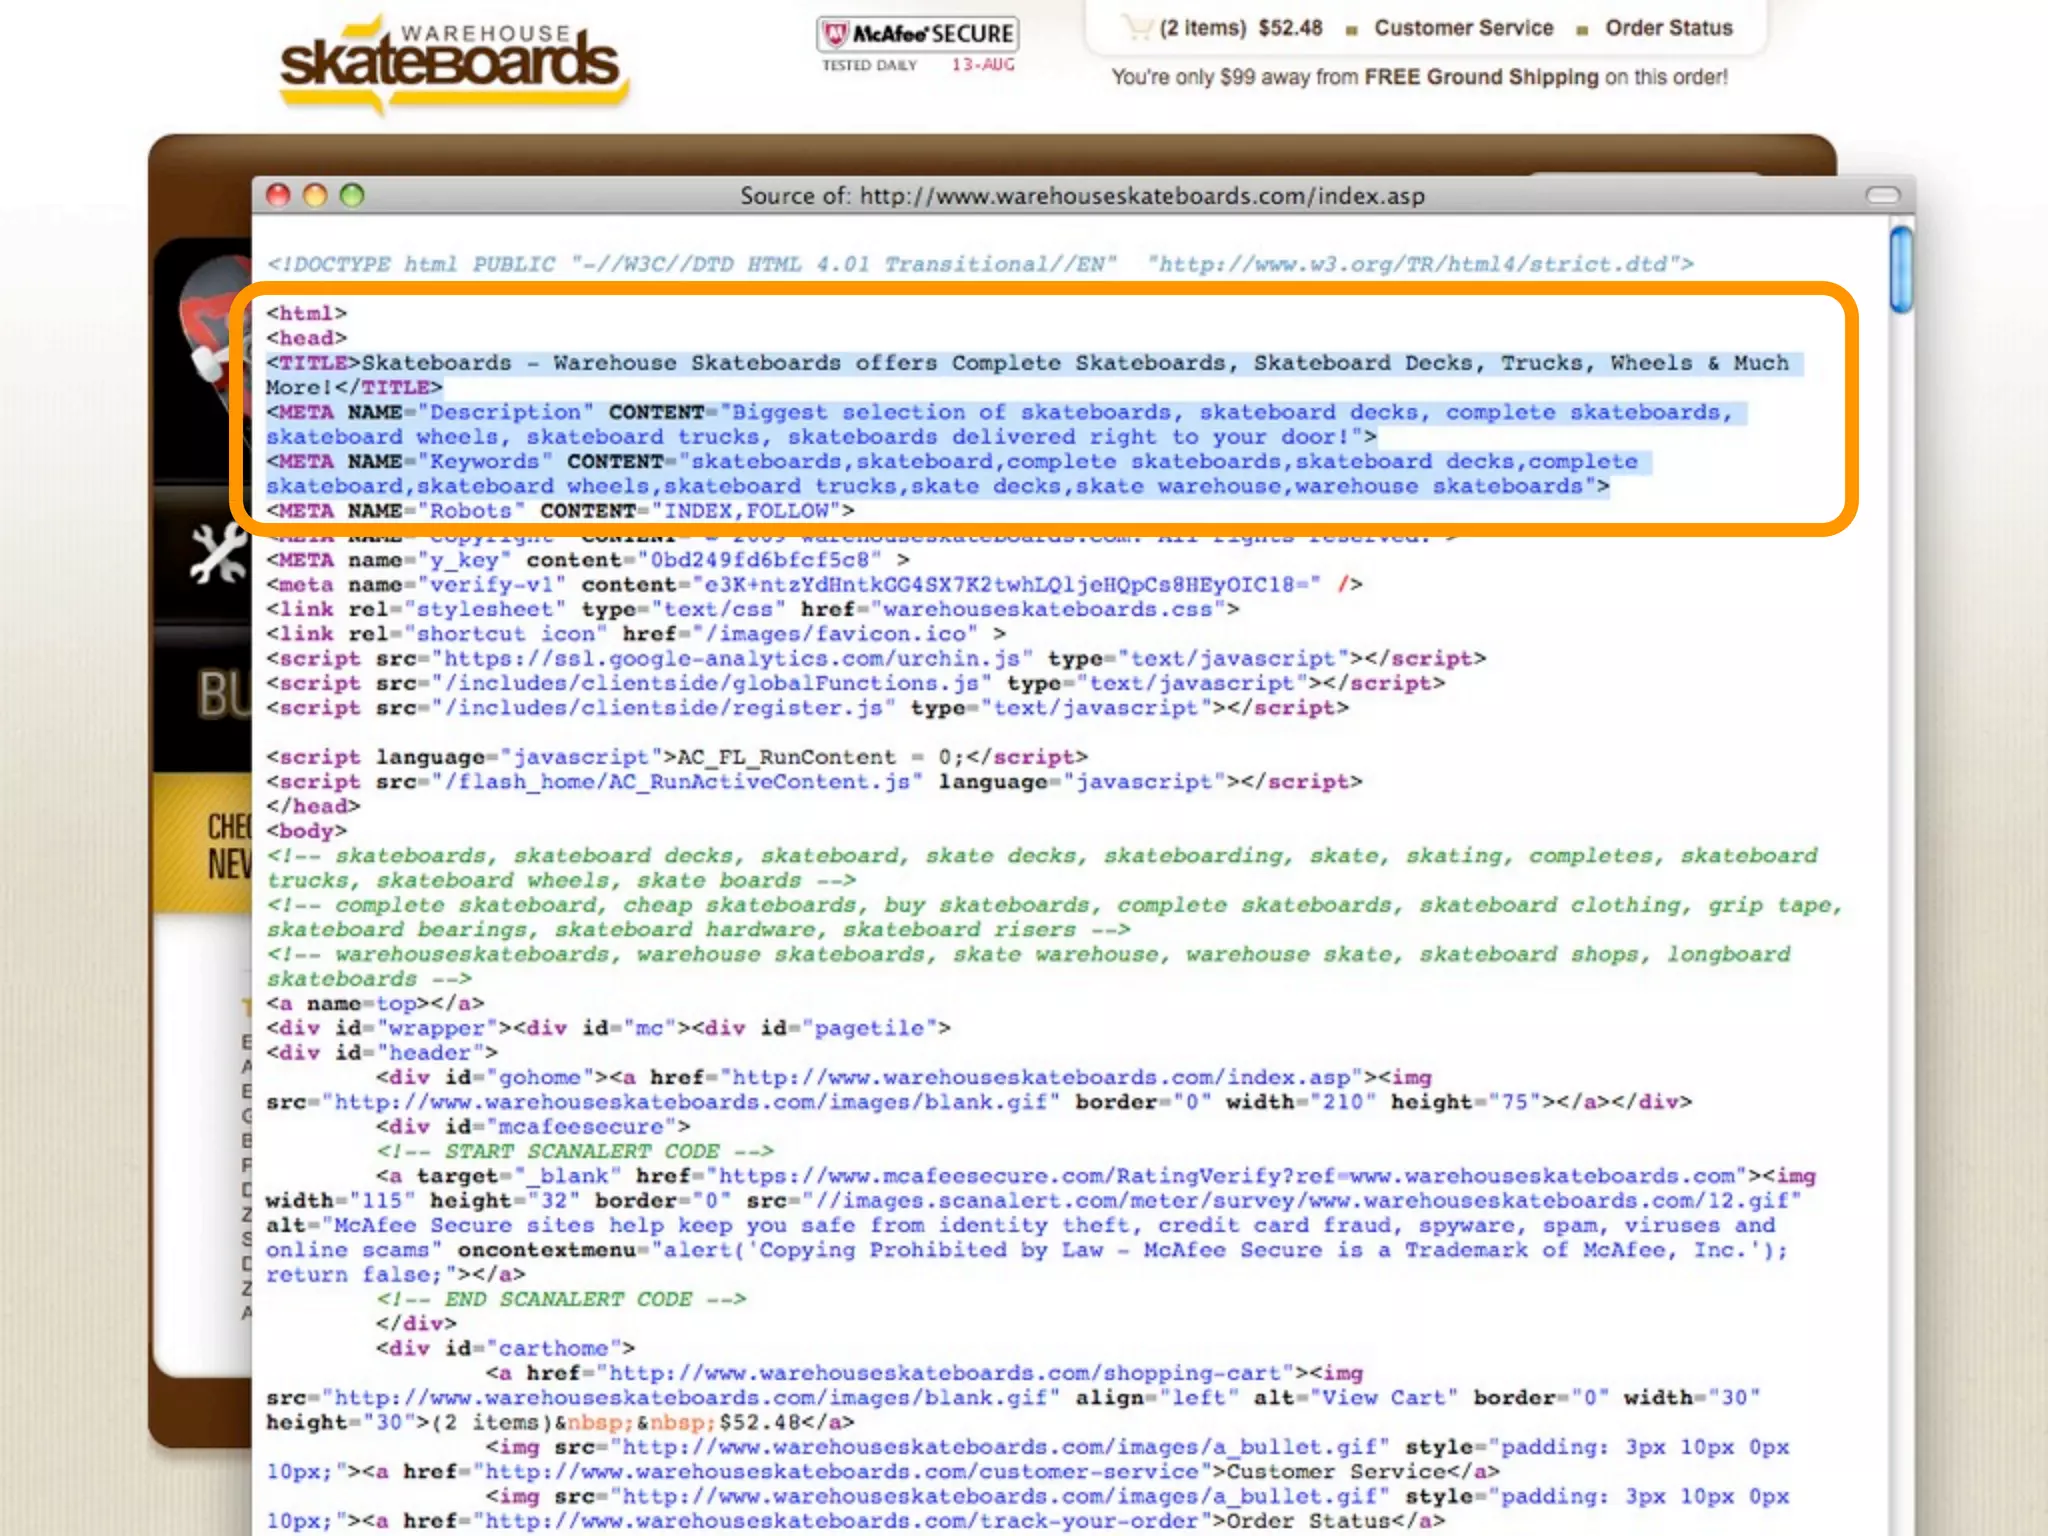The height and width of the screenshot is (1536, 2048).
Task: Open the shopping cart icon
Action: pos(1137,27)
